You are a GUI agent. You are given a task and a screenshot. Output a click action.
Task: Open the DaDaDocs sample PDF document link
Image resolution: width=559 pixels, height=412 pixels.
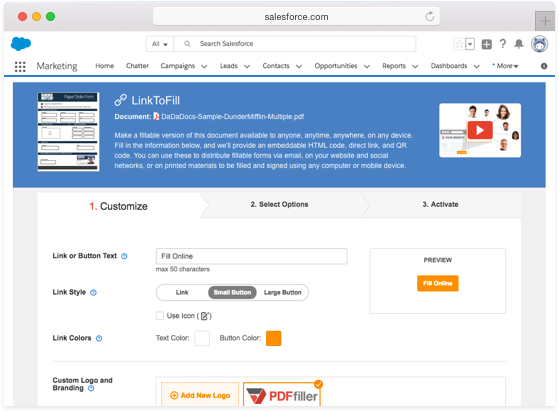(x=232, y=117)
